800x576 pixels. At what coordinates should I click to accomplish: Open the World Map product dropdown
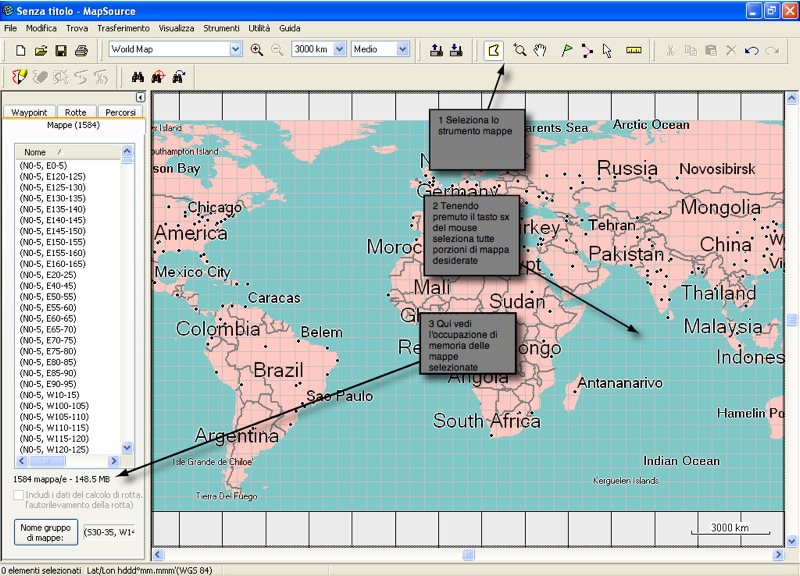tap(235, 49)
